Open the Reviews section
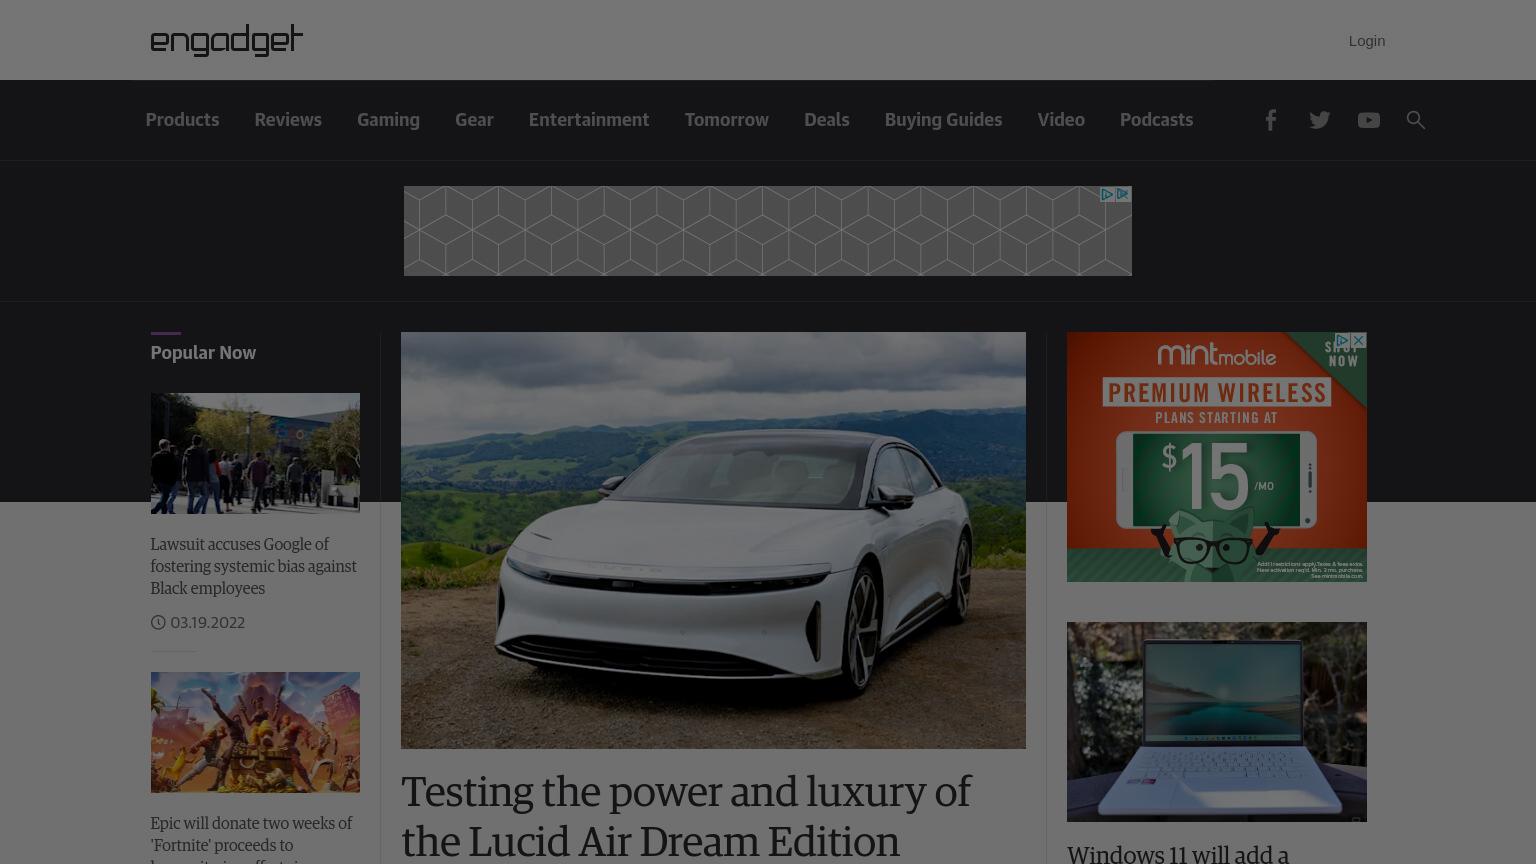Screen dimensions: 1536x864 288,120
